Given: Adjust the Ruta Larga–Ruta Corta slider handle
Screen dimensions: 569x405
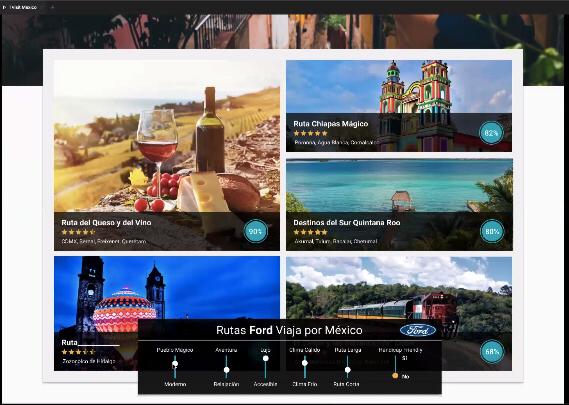Looking at the screenshot, I should pos(347,370).
